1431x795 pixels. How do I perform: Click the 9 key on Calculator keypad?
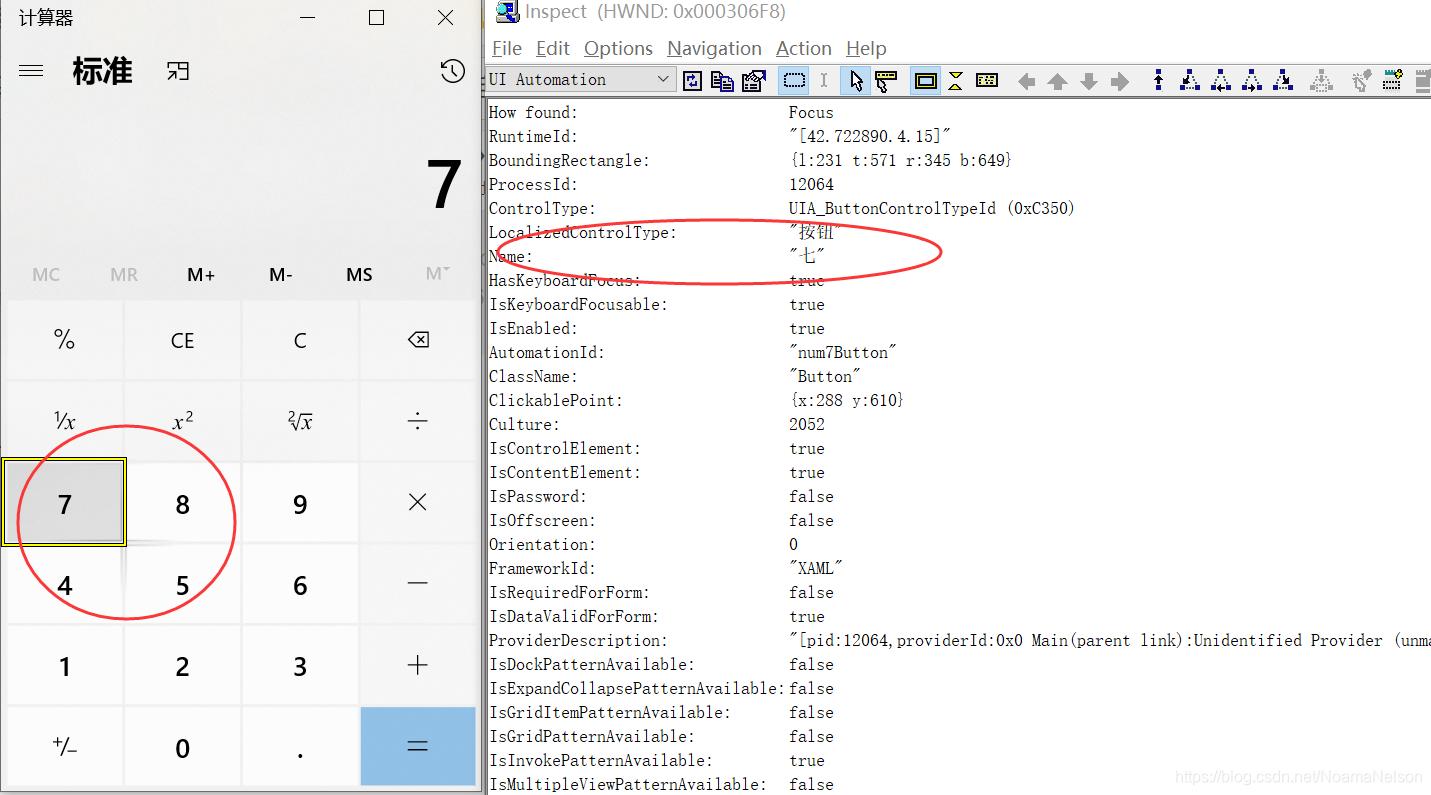pyautogui.click(x=300, y=503)
